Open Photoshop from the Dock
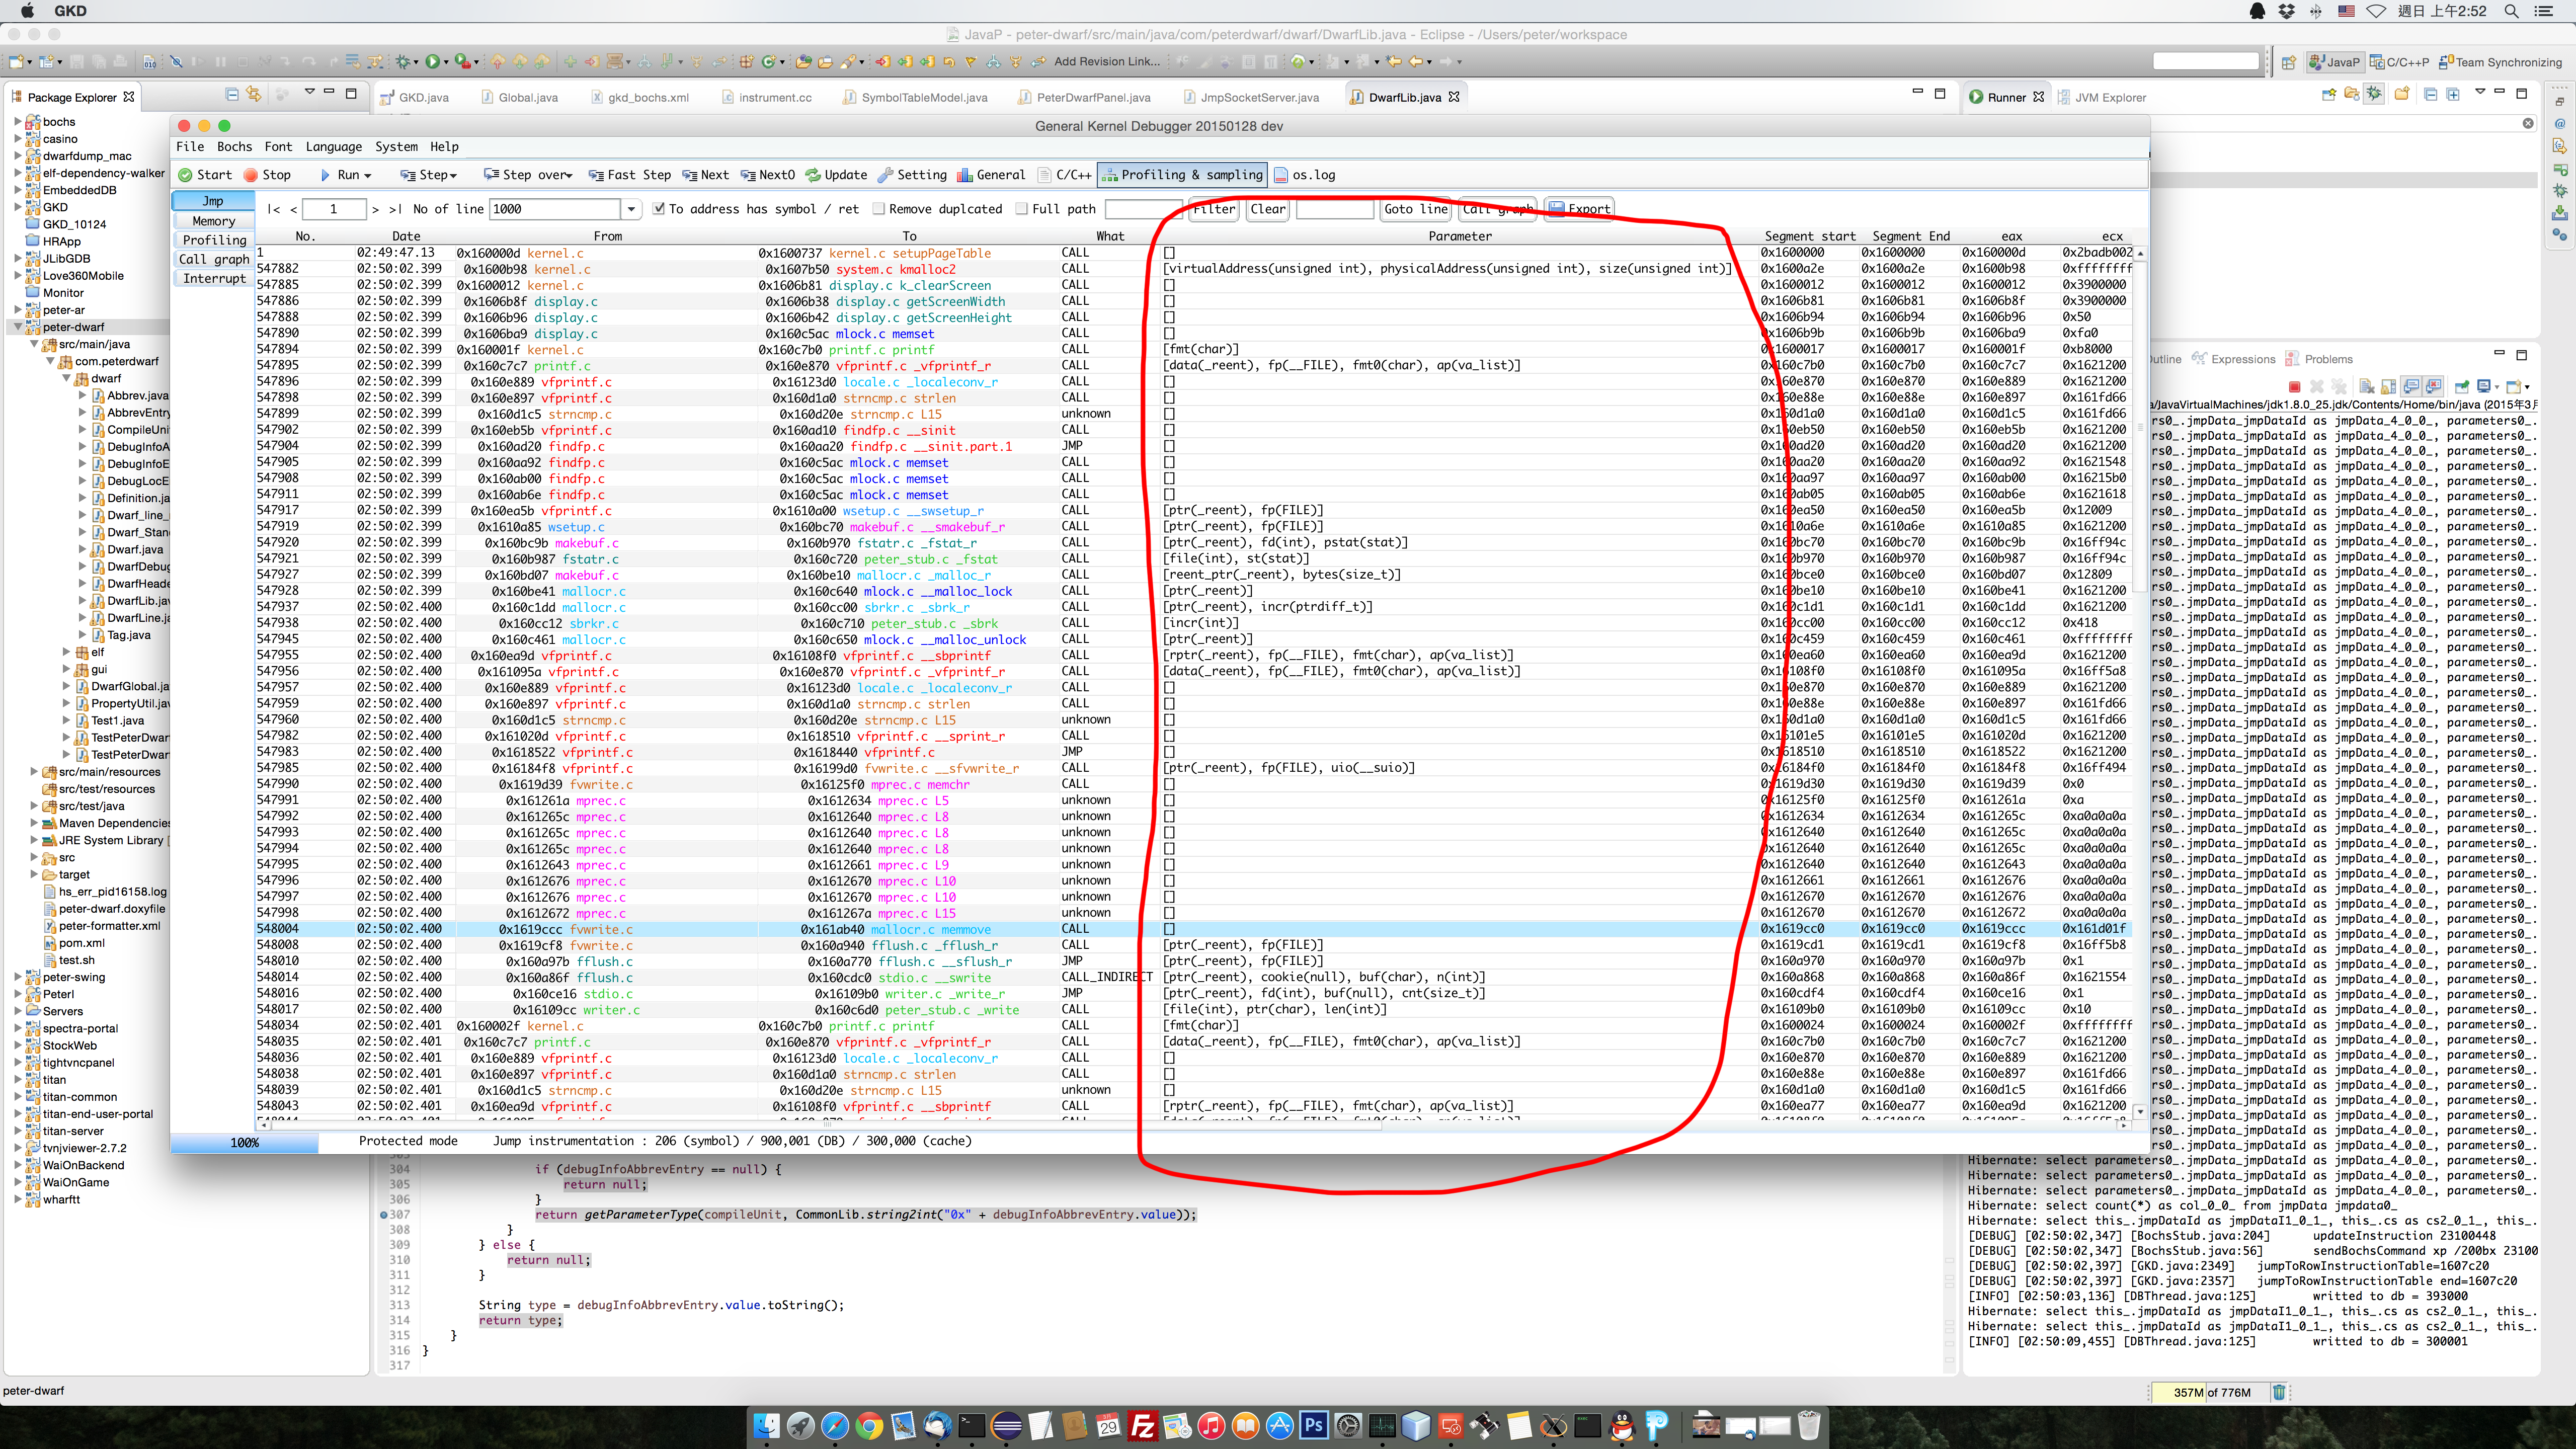 [1313, 1425]
